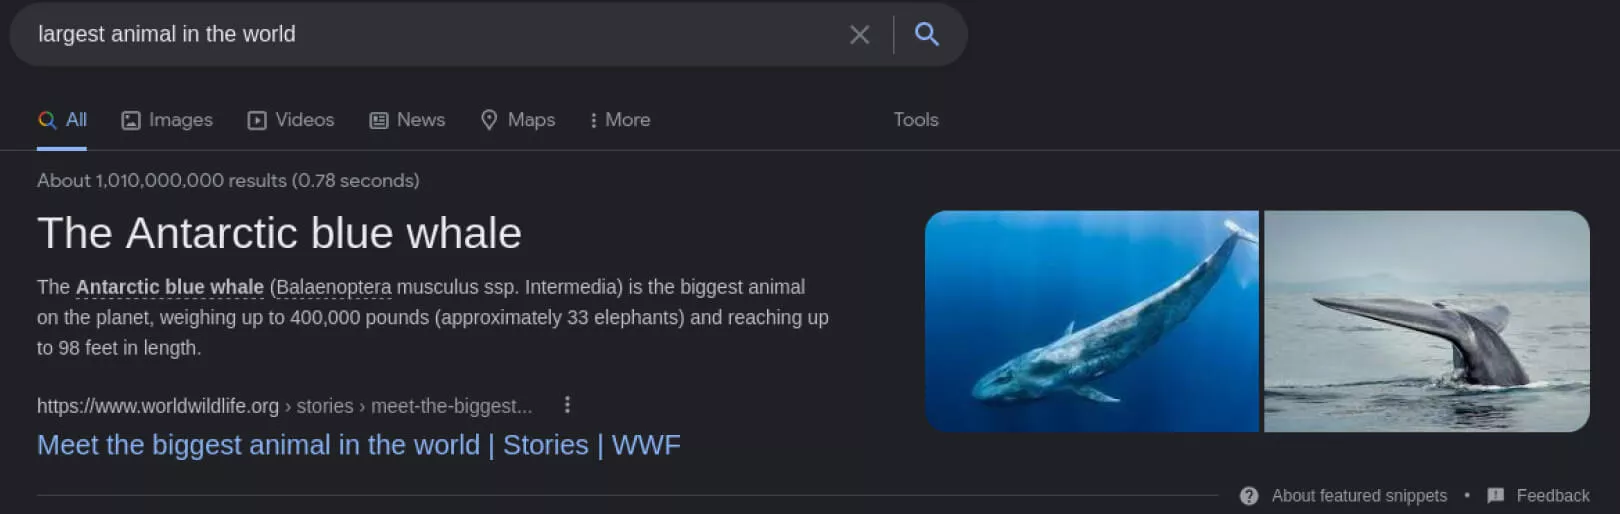Viewport: 1620px width, 514px height.
Task: Click in the search query input field
Action: [430, 34]
